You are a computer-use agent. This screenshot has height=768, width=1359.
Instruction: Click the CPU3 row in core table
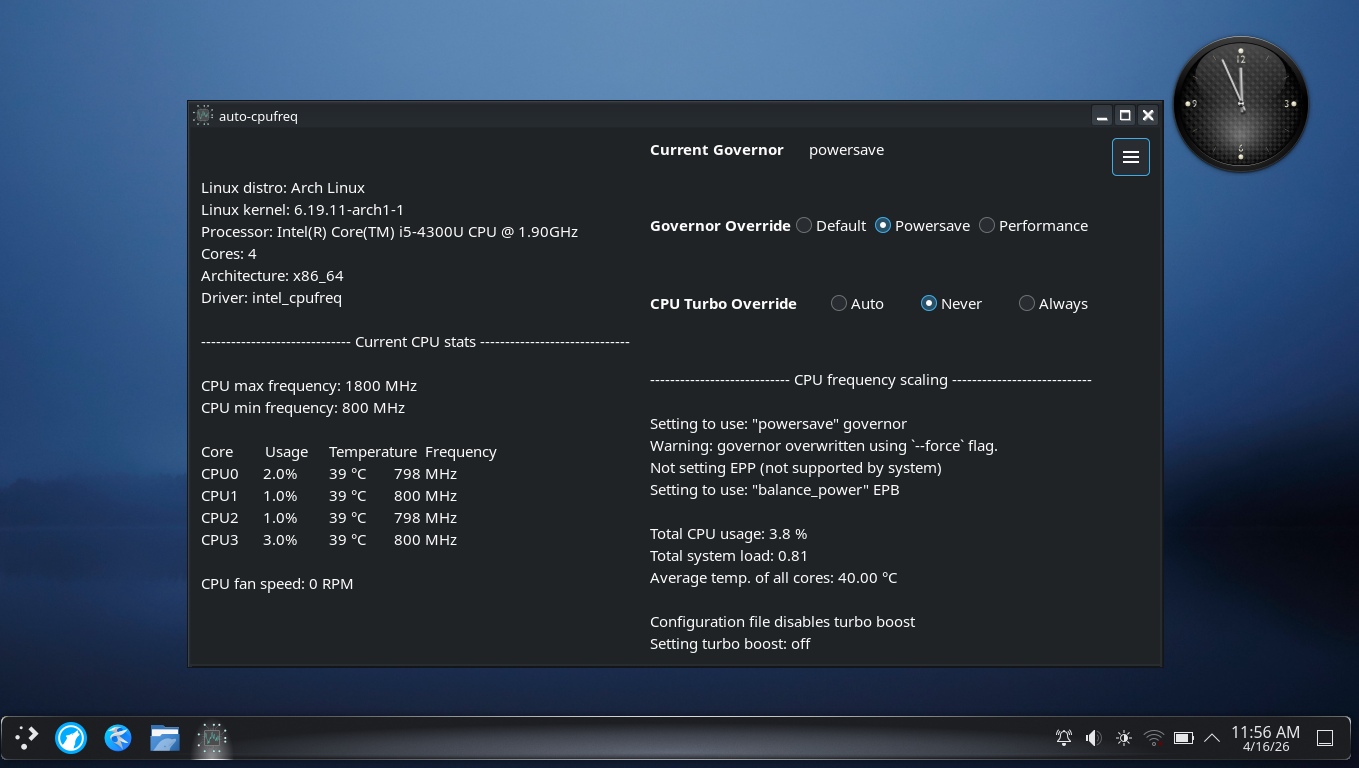pyautogui.click(x=329, y=540)
